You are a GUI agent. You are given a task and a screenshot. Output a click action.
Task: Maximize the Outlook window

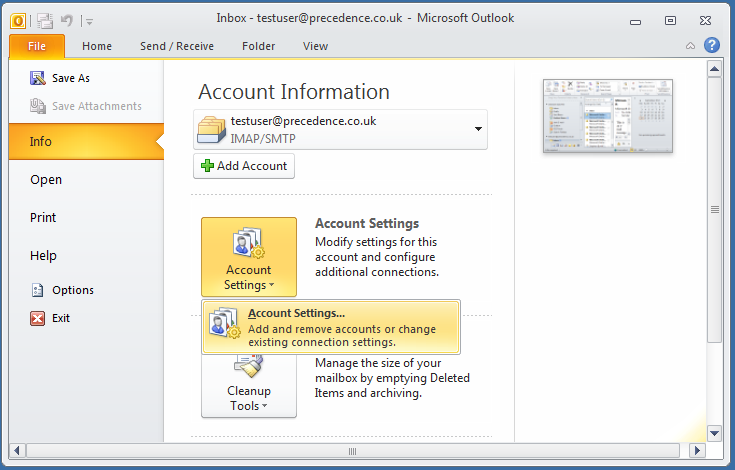pyautogui.click(x=670, y=21)
